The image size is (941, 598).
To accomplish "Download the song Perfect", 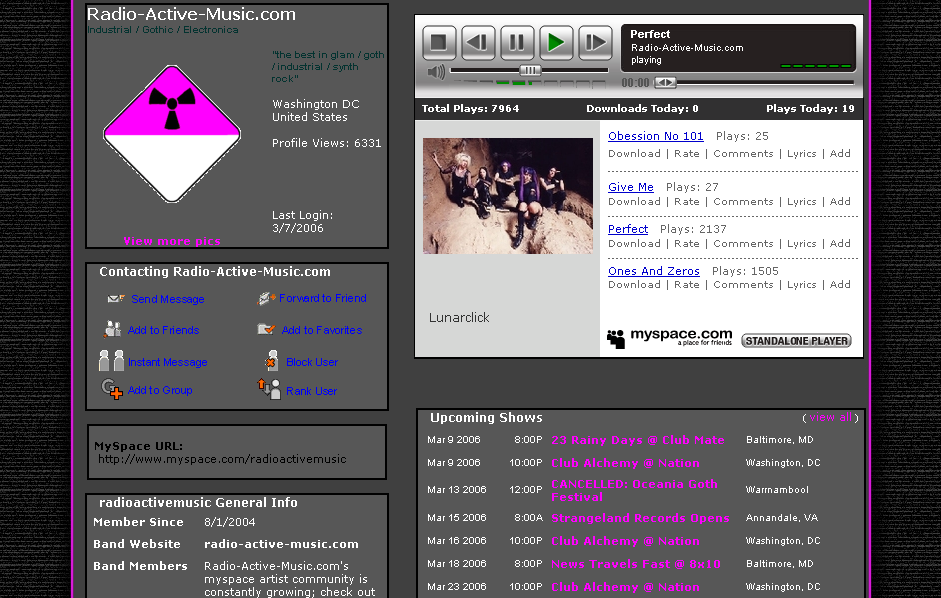I will [x=634, y=244].
